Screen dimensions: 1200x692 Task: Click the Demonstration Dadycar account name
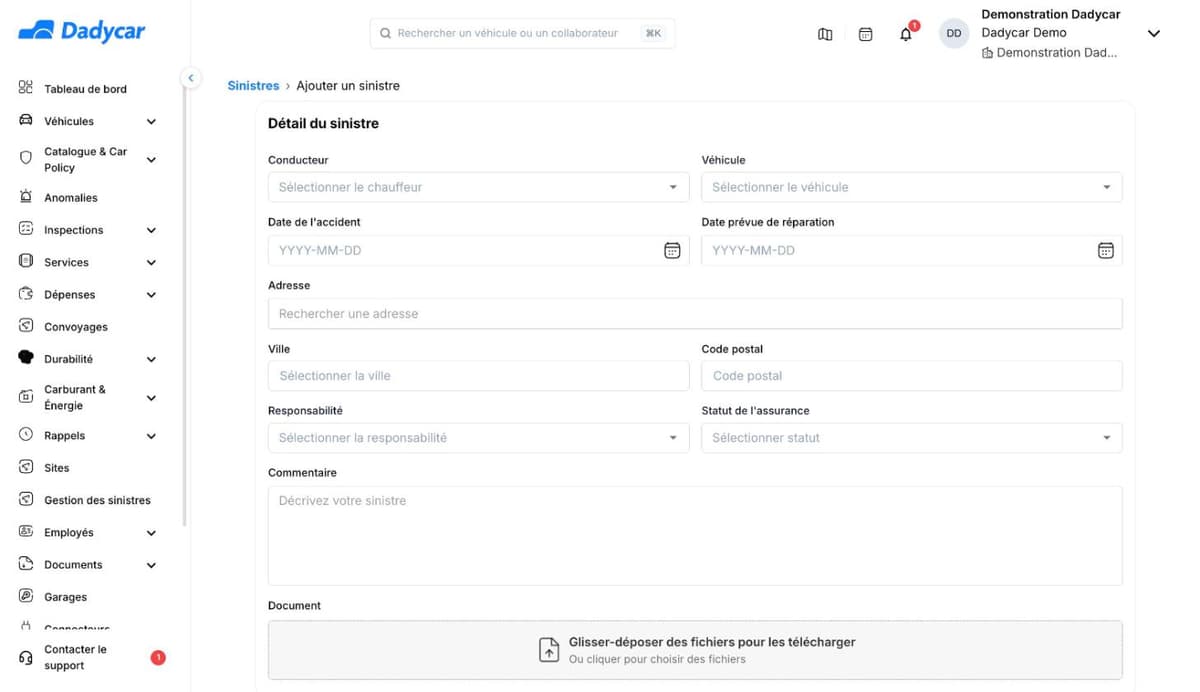click(x=1051, y=14)
